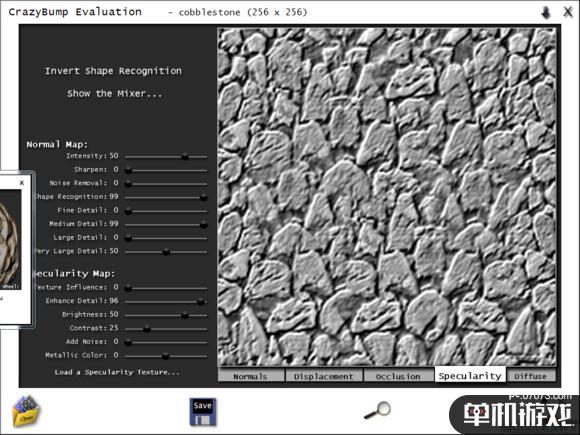The height and width of the screenshot is (435, 580).
Task: Click the cobblestone specularity preview image
Action: [387, 197]
